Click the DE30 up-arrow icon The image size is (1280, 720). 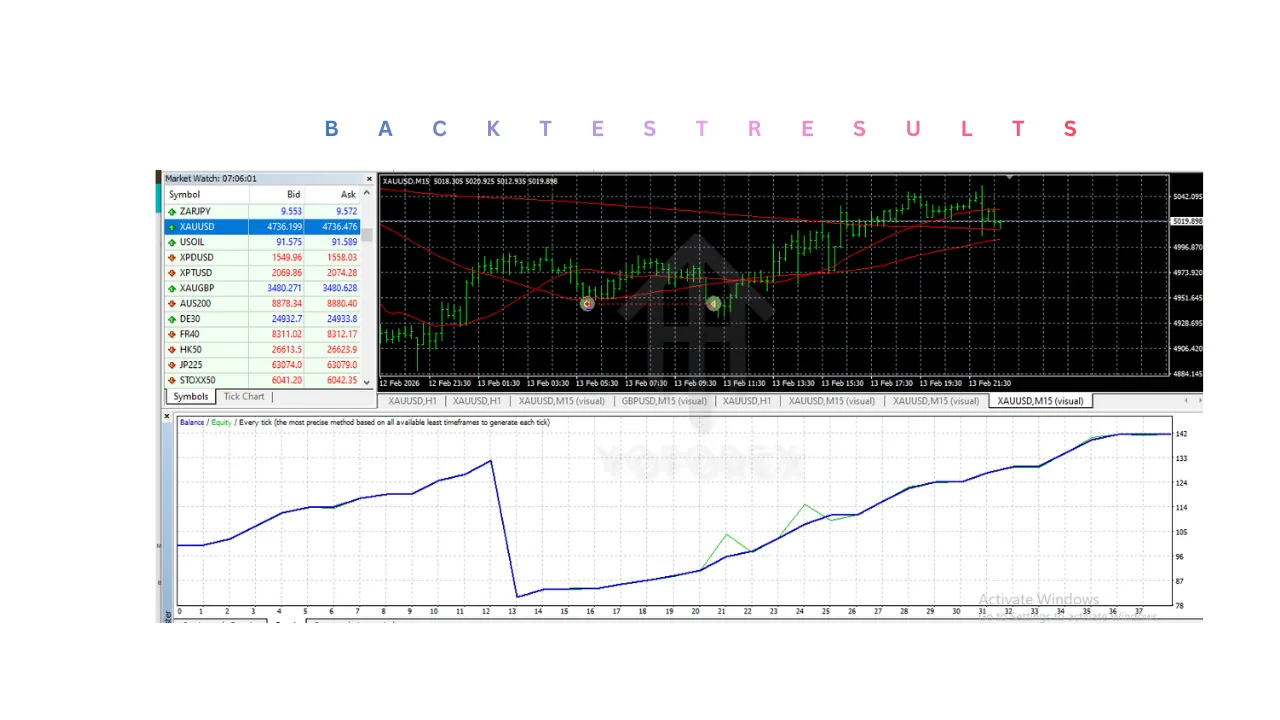click(x=172, y=319)
